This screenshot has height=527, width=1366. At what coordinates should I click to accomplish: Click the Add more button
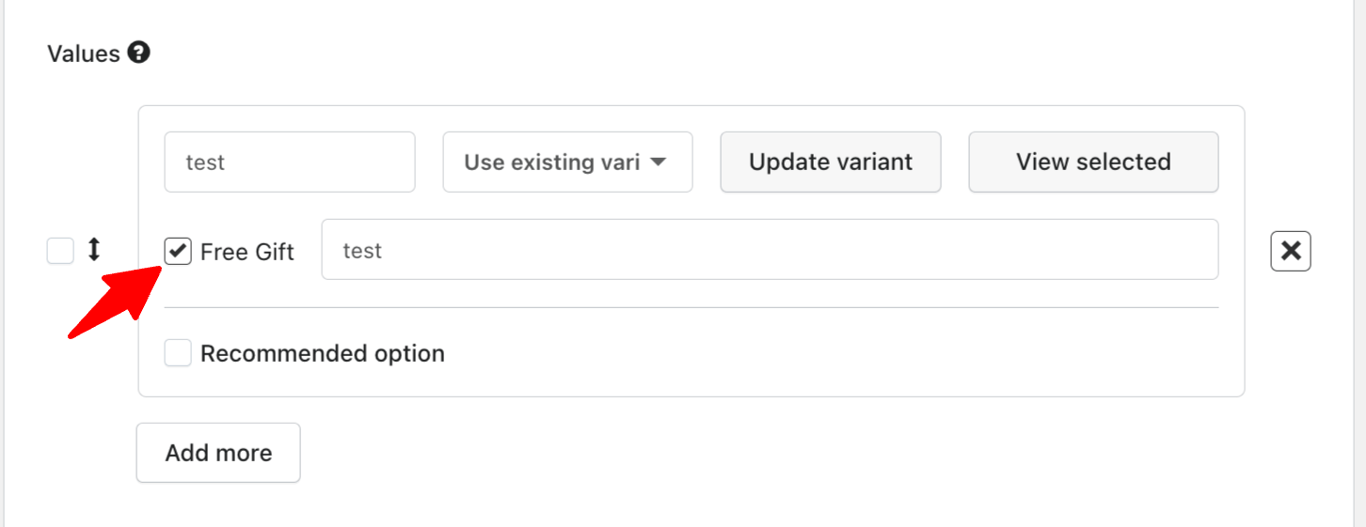218,453
